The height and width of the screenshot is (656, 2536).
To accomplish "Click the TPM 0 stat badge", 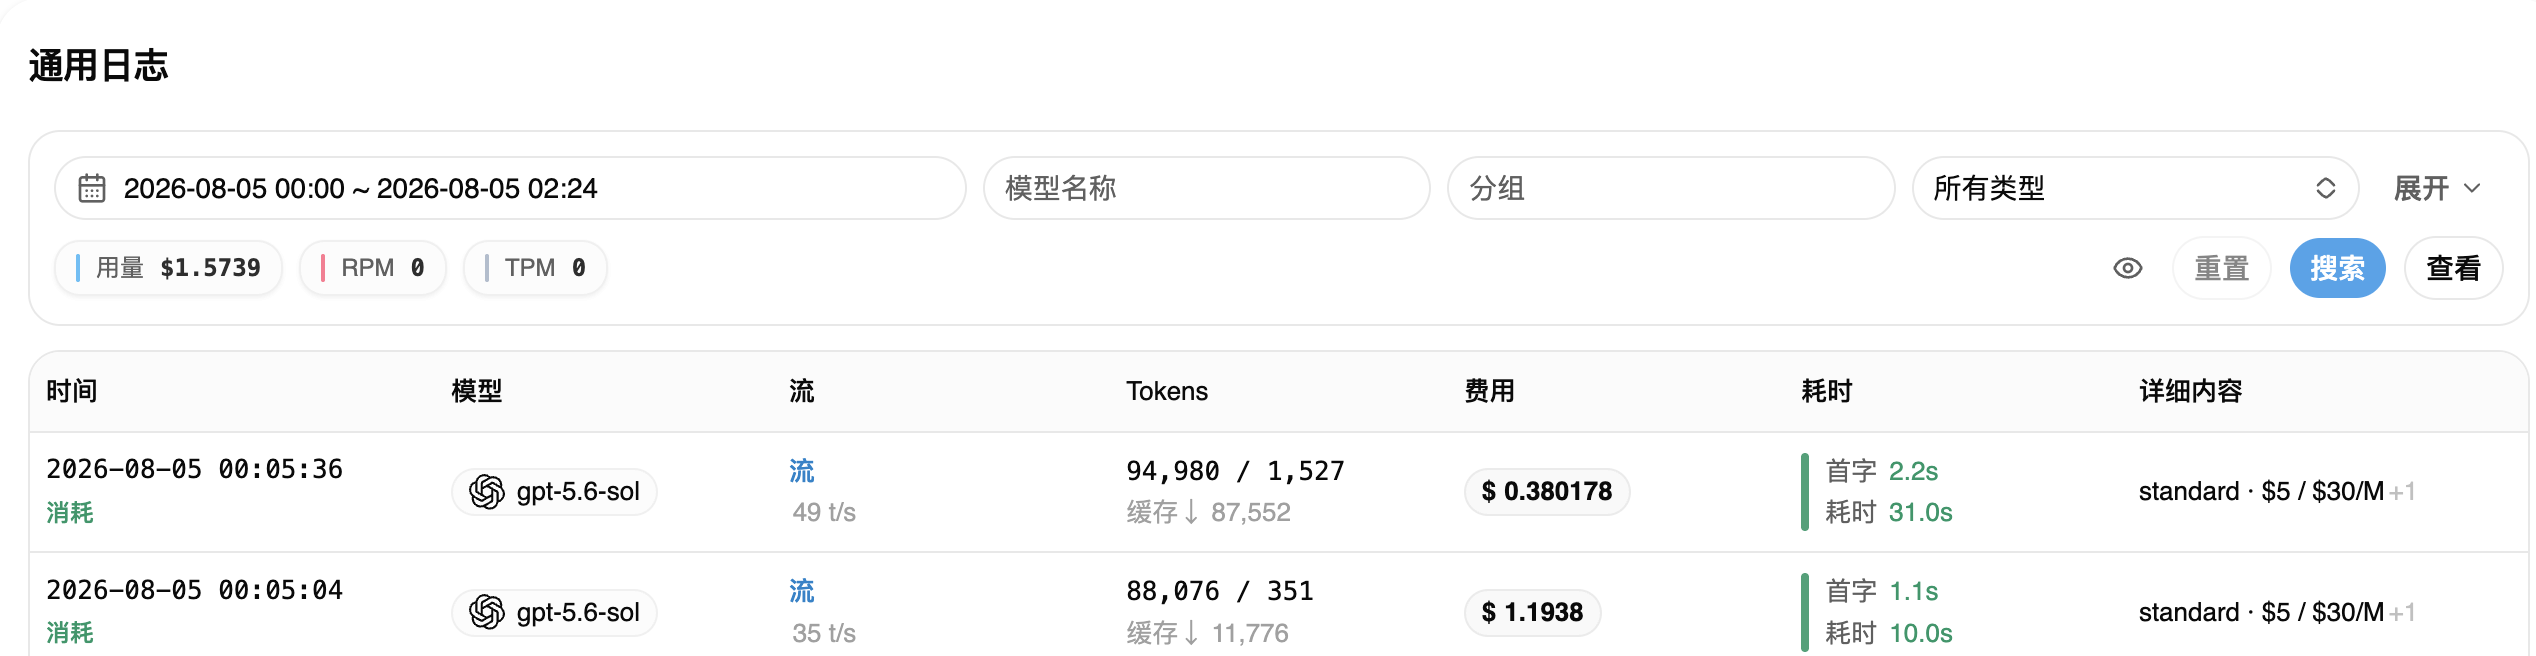I will (x=535, y=268).
